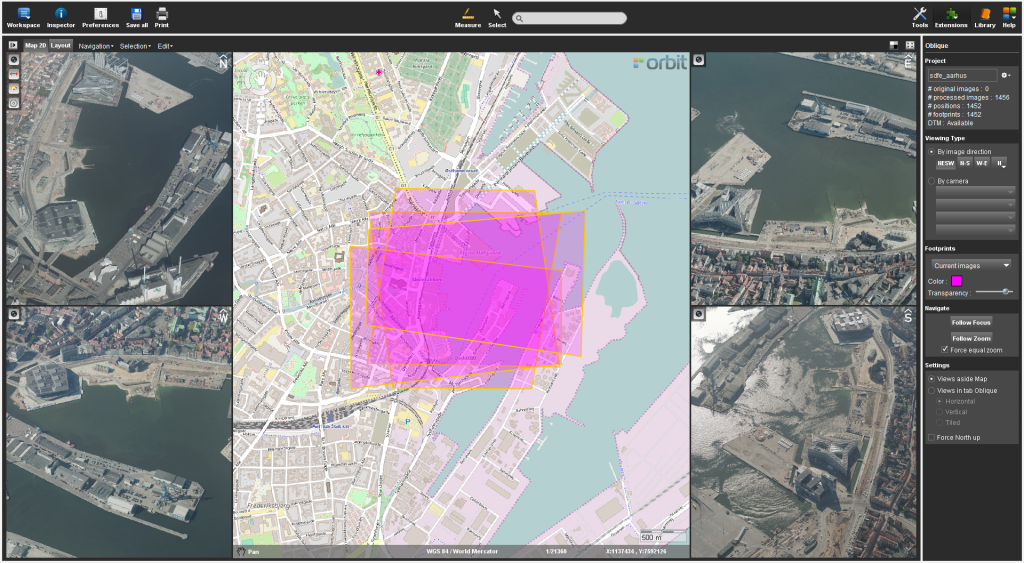Click the Save all icon
Viewport: 1024px width, 563px height.
(x=137, y=16)
